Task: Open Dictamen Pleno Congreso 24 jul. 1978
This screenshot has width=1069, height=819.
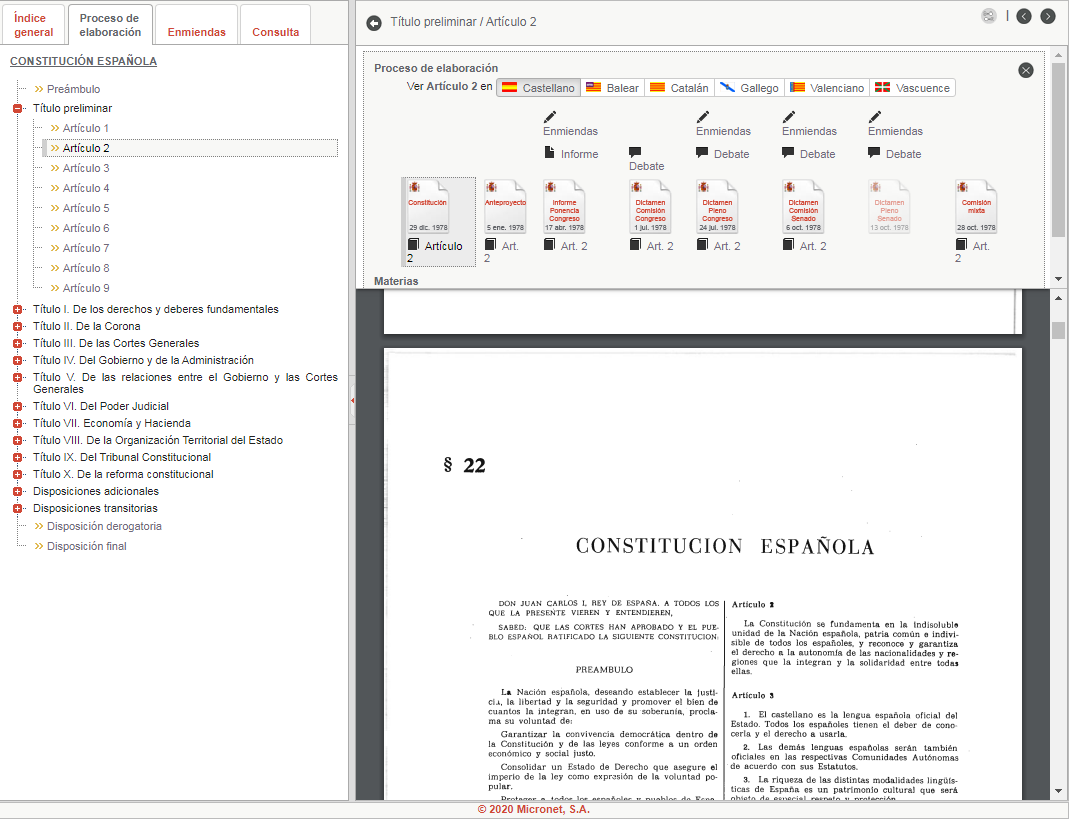Action: pyautogui.click(x=717, y=207)
